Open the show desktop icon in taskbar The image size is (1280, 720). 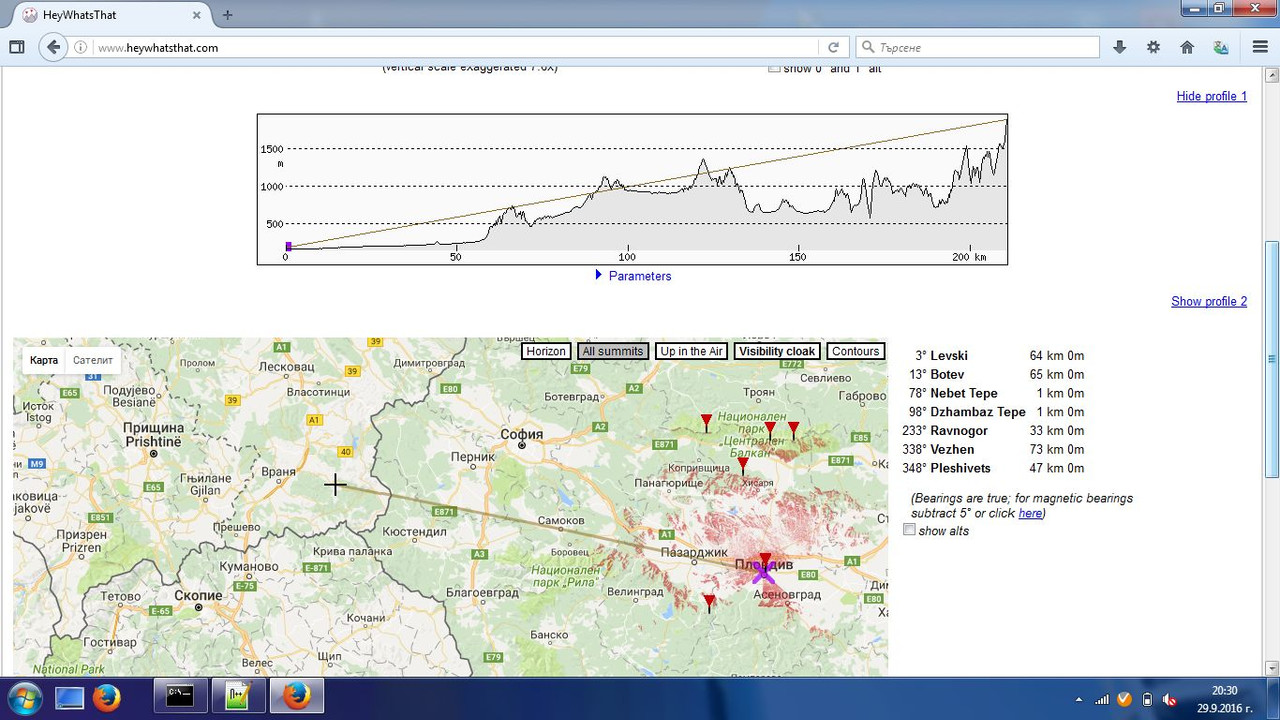[x=69, y=697]
